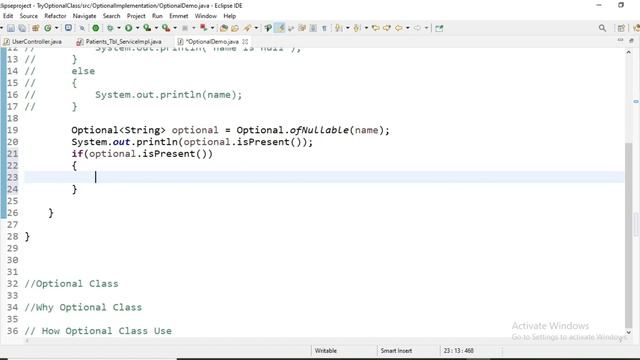The width and height of the screenshot is (640, 360).
Task: Click the scrollbar down arrow in editor
Action: point(629,332)
